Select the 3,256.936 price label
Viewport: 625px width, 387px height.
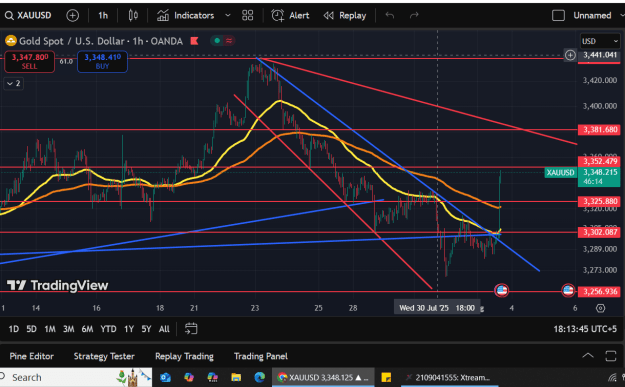coord(599,291)
